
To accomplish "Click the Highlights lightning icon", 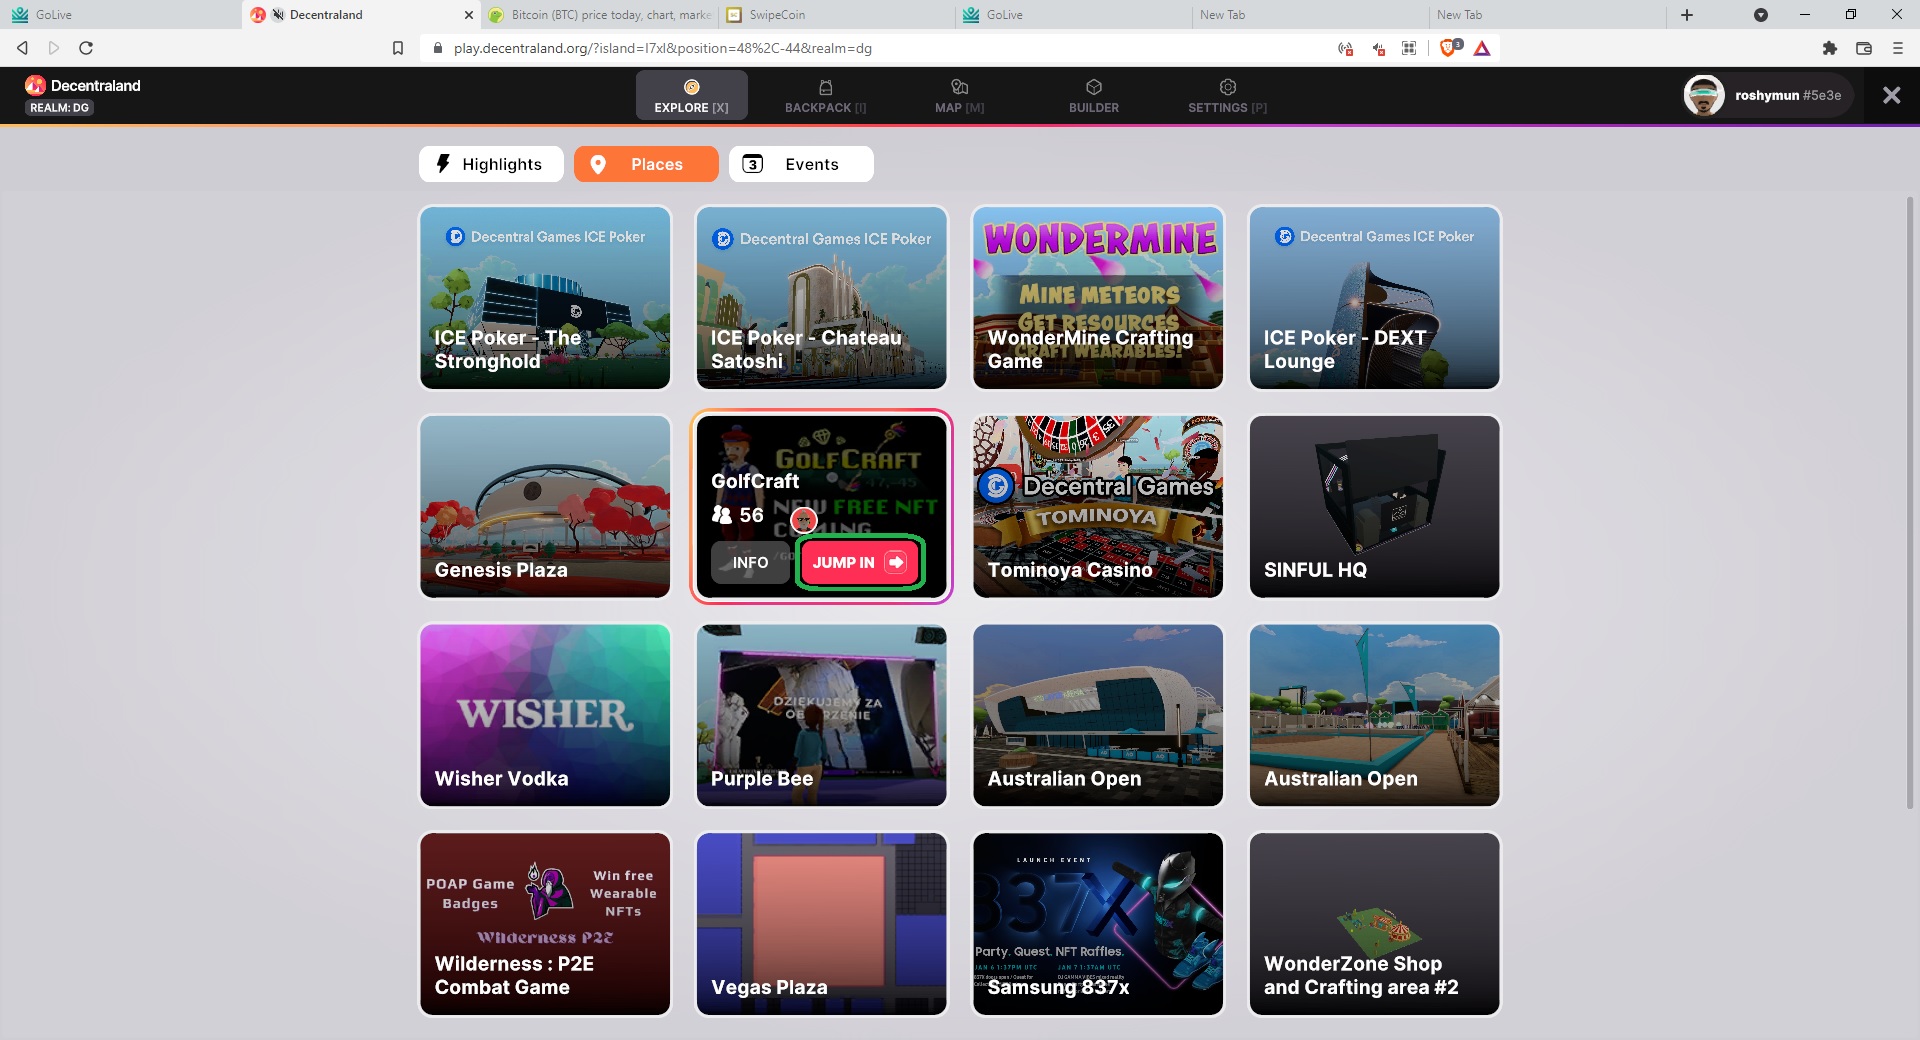I will pos(443,163).
